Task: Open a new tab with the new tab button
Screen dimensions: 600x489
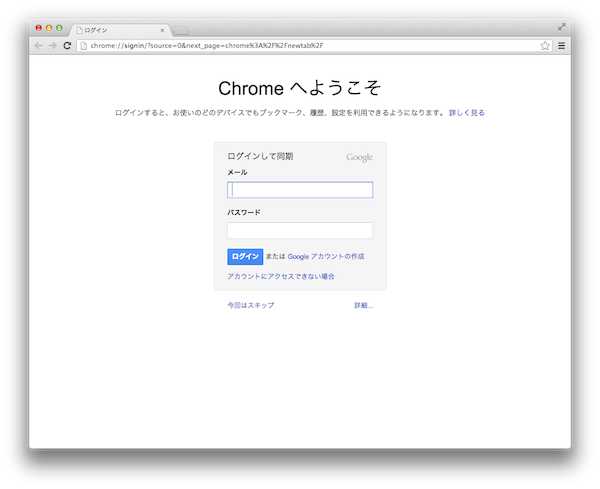Action: 181,31
